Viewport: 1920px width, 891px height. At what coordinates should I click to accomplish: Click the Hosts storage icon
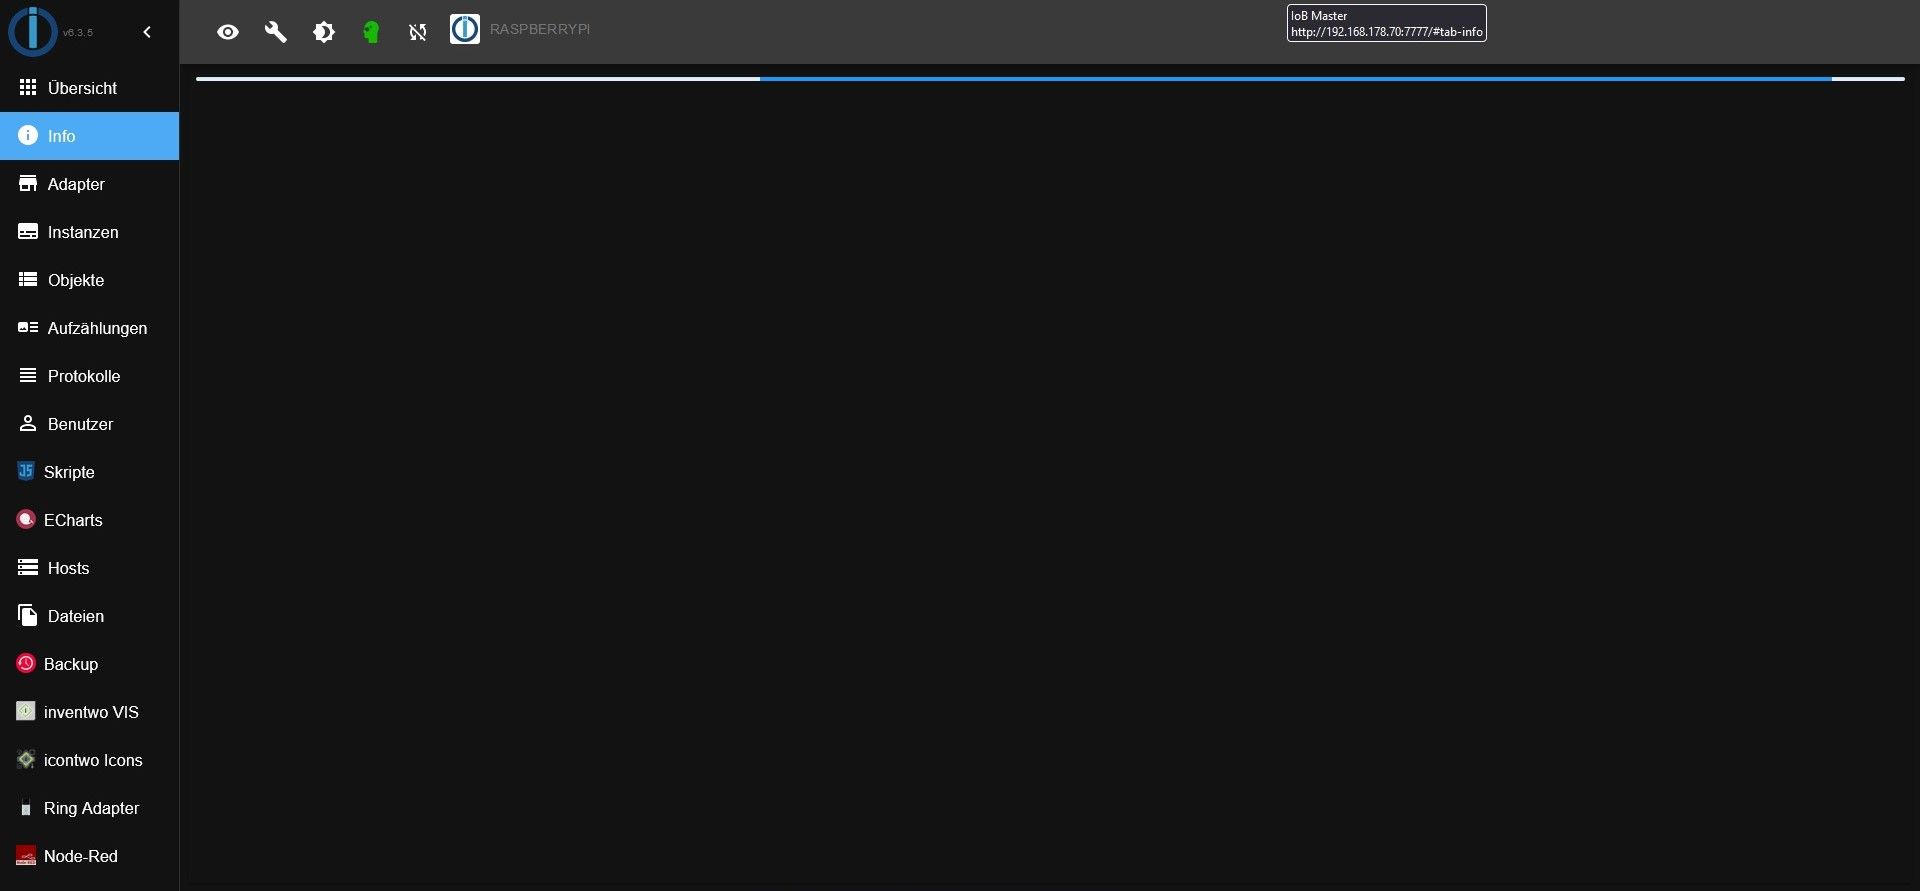click(x=28, y=568)
